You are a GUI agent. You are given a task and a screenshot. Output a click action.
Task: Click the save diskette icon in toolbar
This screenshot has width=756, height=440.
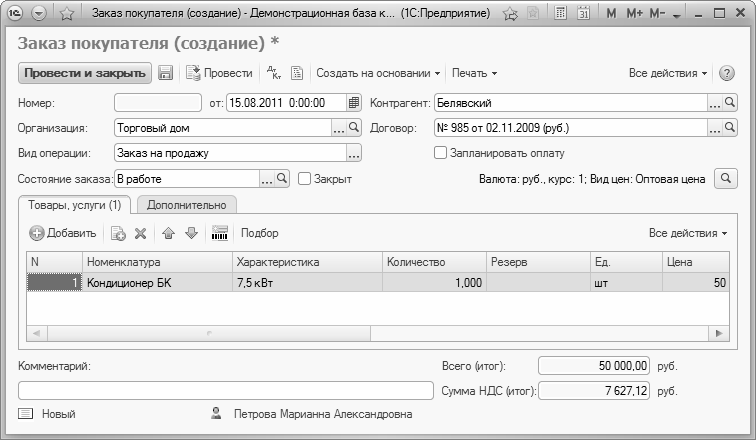click(166, 73)
